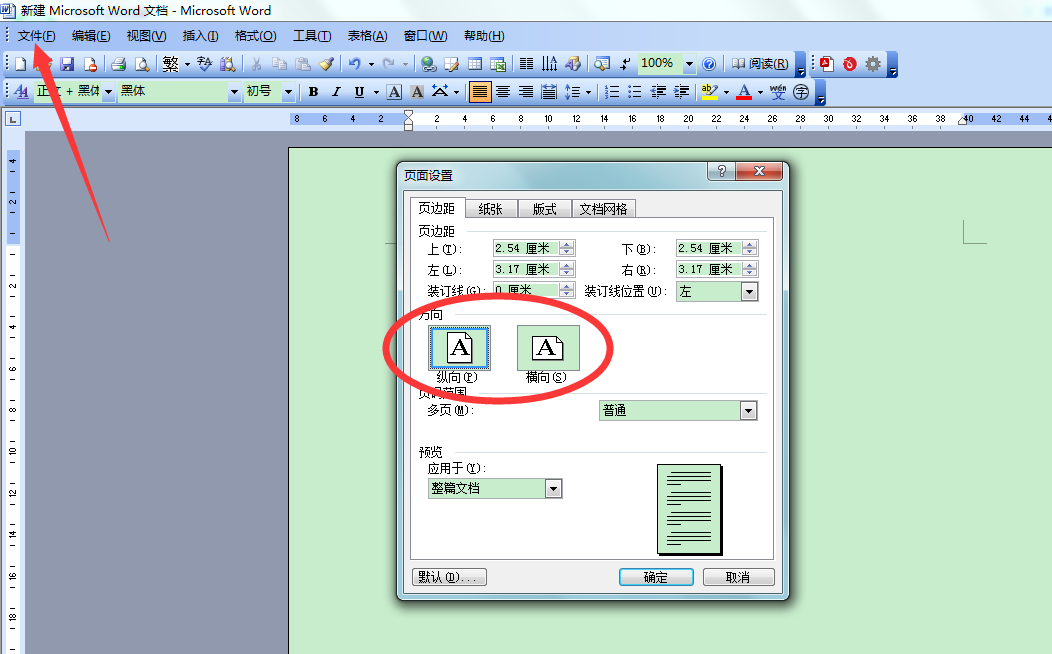The height and width of the screenshot is (654, 1052).
Task: Open the font size dropdown showing 初号
Action: (x=288, y=91)
